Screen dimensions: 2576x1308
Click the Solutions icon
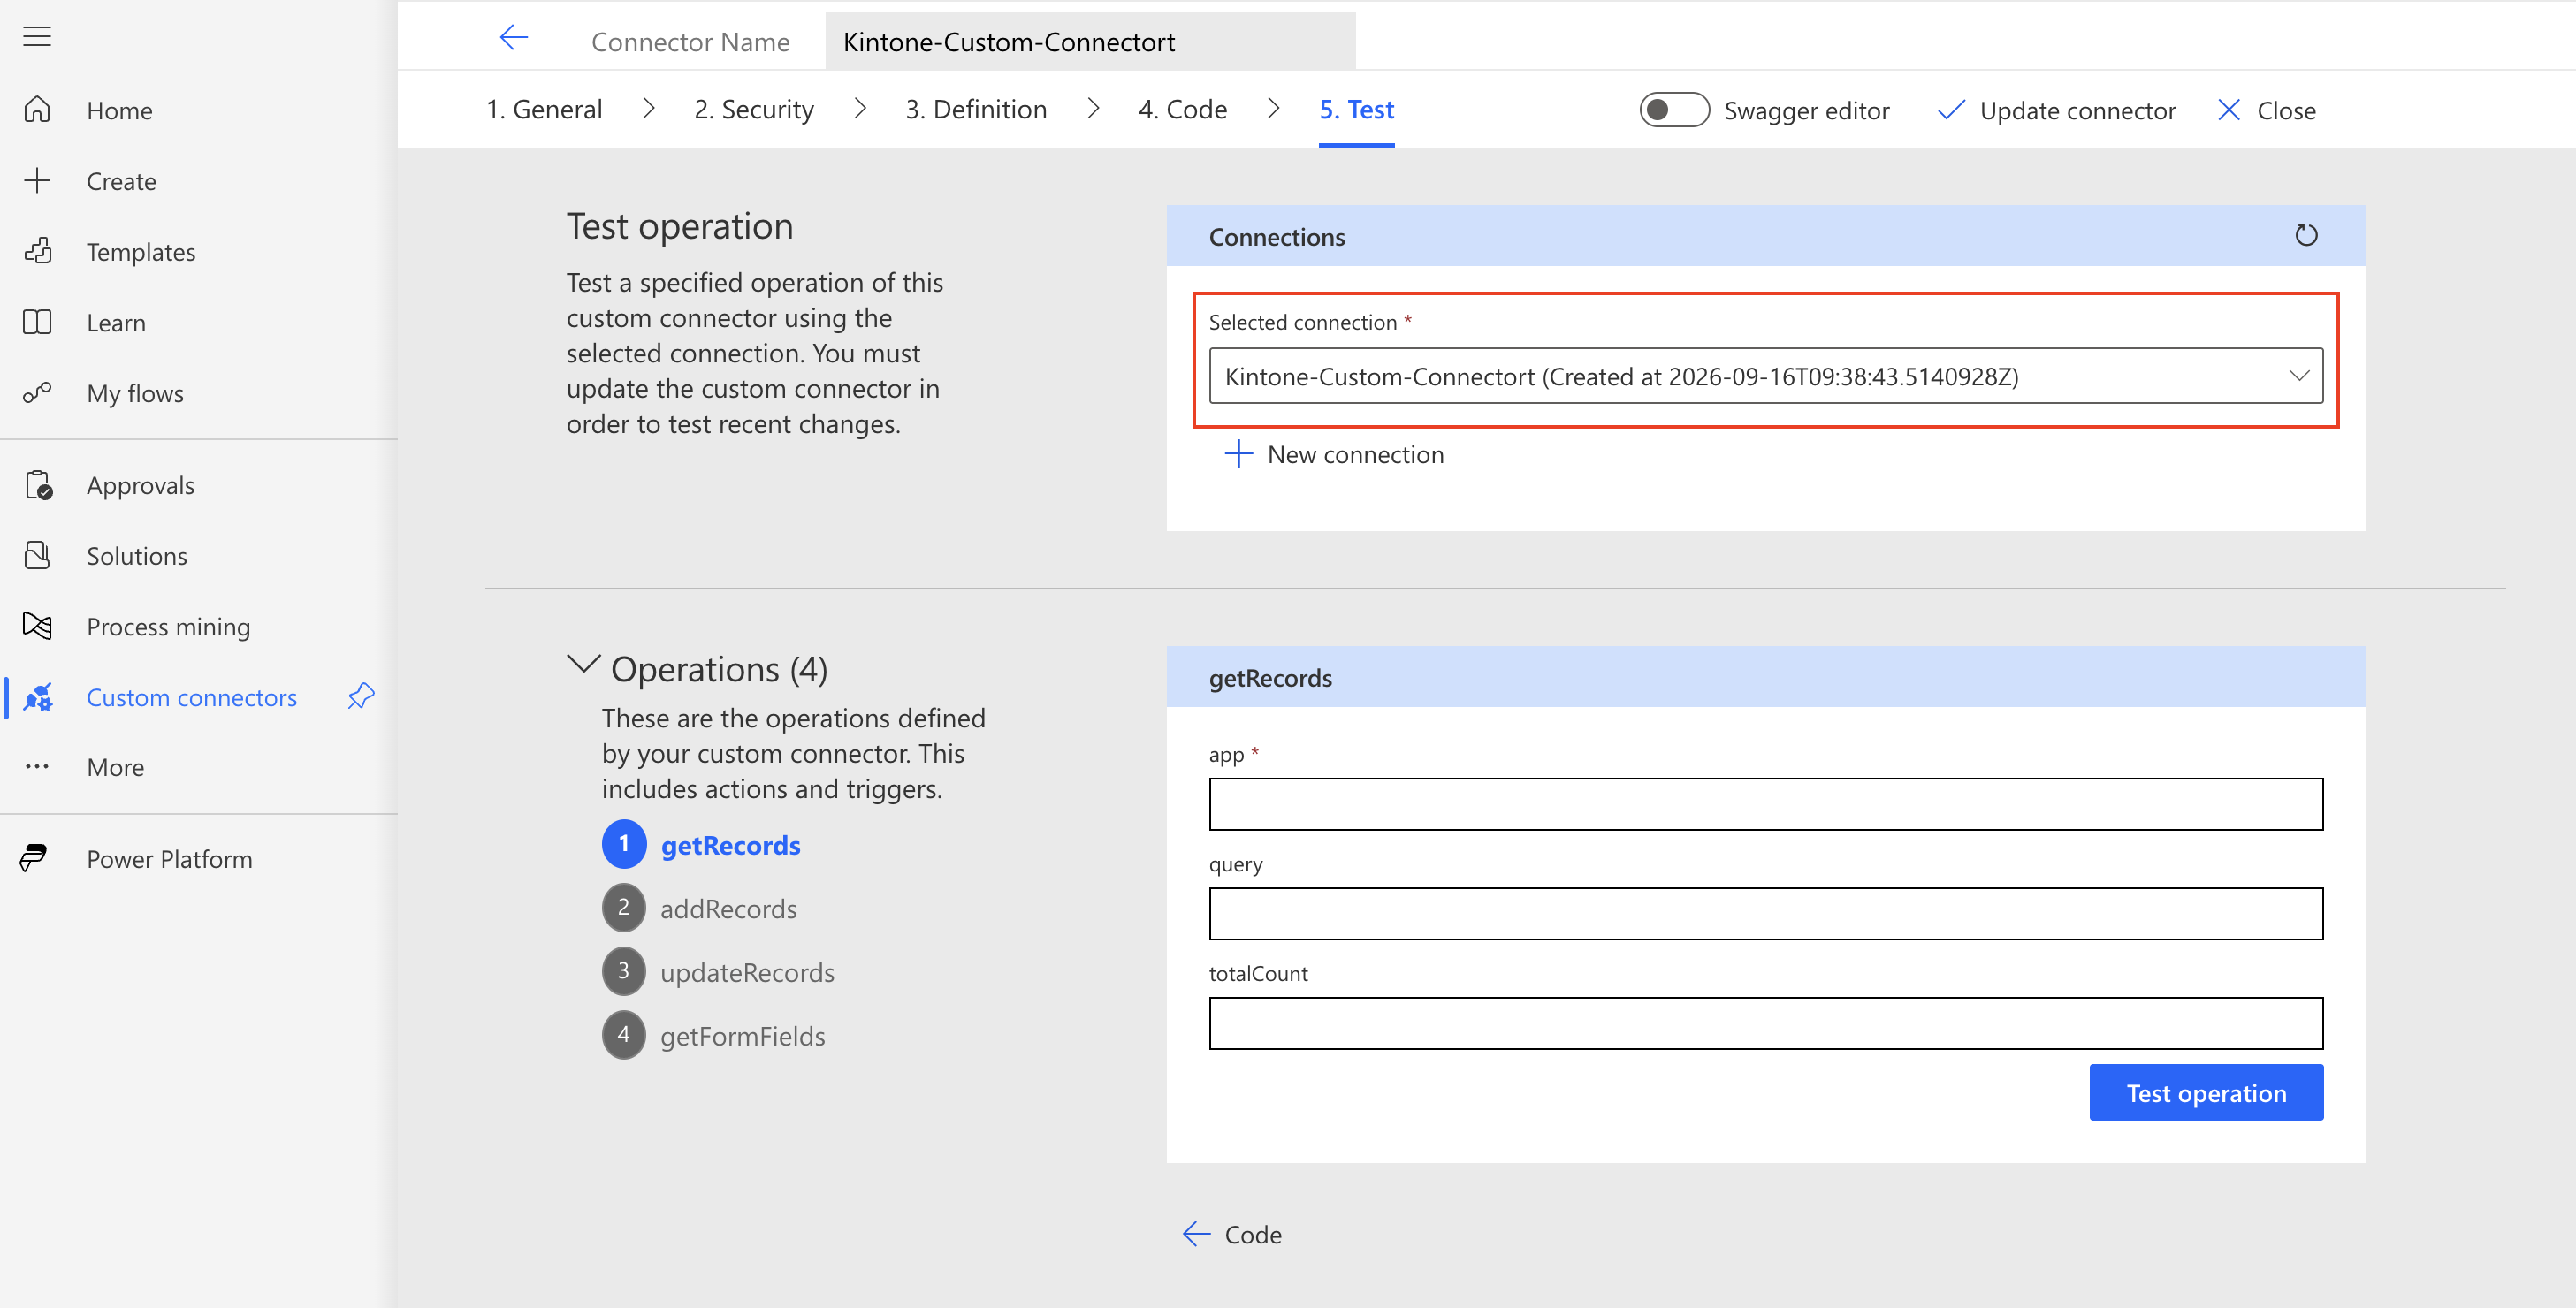[37, 555]
